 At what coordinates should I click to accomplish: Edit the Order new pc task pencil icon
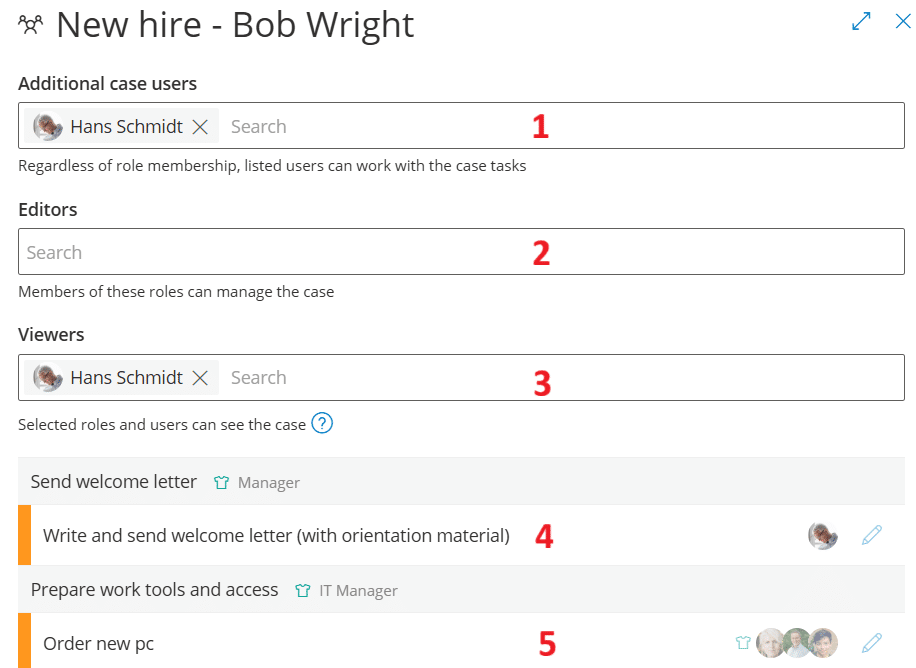[872, 643]
